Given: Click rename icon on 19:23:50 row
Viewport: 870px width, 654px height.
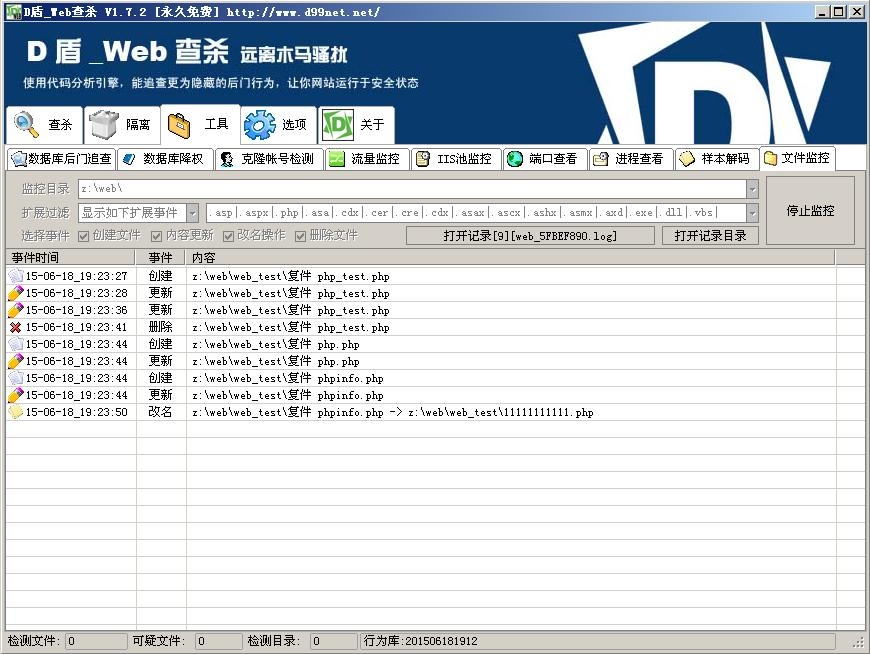Looking at the screenshot, I should click(16, 412).
